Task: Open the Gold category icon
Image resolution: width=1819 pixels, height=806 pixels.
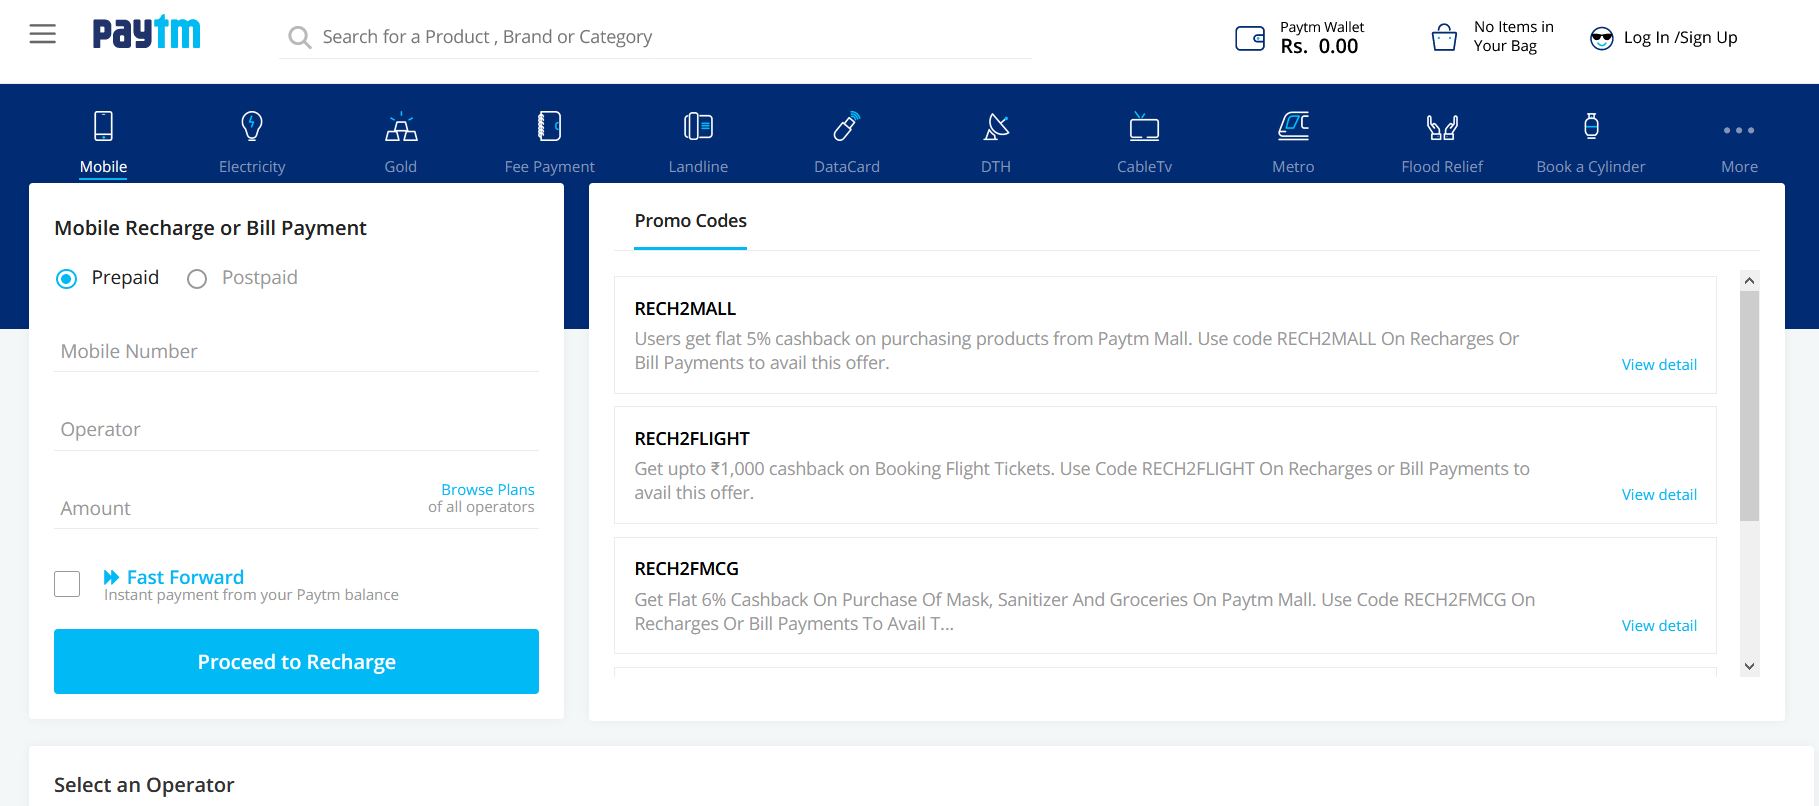Action: click(x=401, y=126)
